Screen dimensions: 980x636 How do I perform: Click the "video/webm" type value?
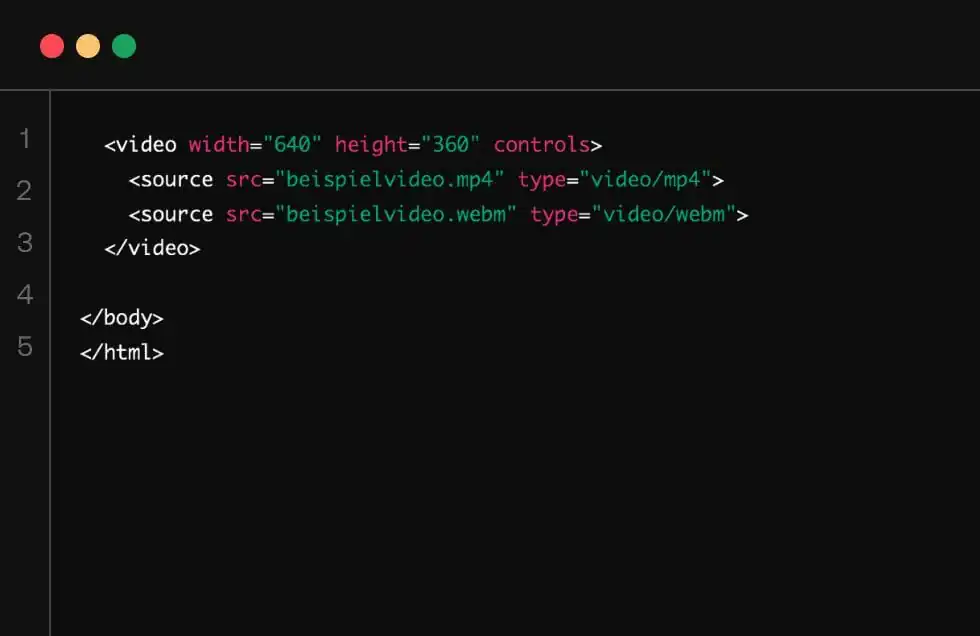tap(664, 214)
